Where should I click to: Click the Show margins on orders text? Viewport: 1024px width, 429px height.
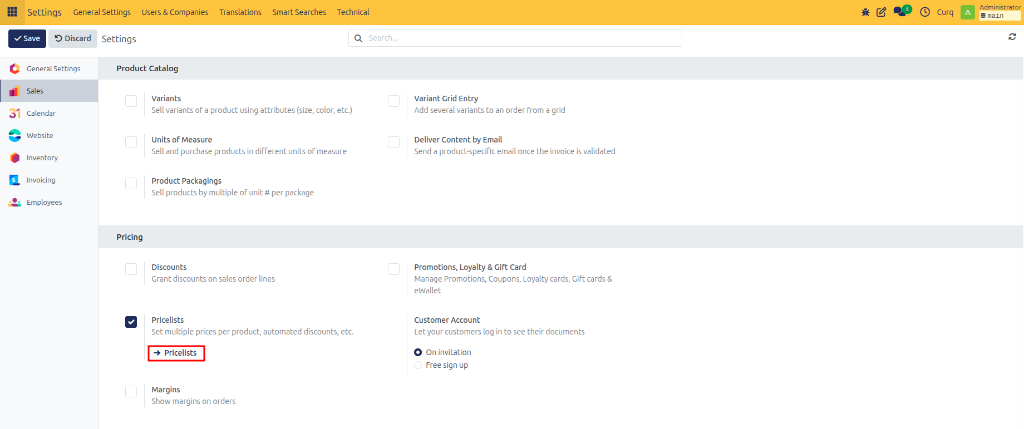click(x=193, y=402)
